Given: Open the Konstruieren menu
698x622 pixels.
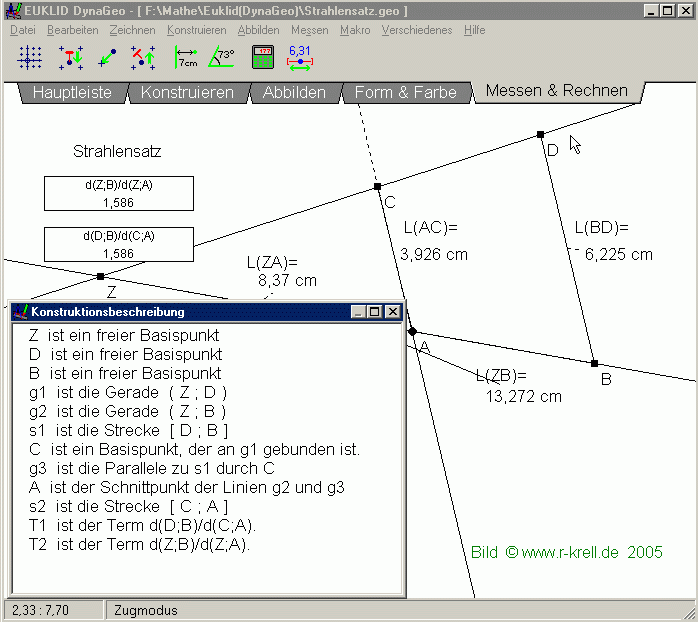Looking at the screenshot, I should point(196,30).
